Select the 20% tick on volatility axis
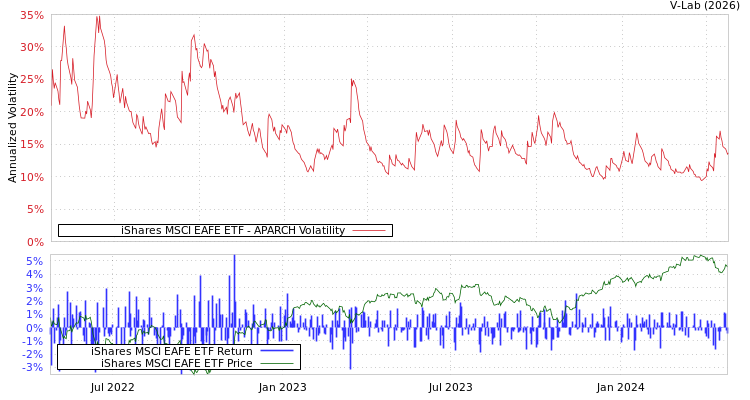Screen dimensions: 750x400 point(31,112)
